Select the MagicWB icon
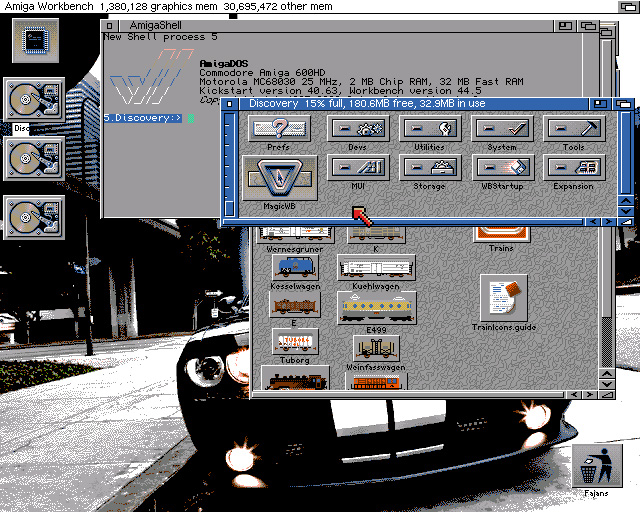The width and height of the screenshot is (640, 512). (280, 178)
